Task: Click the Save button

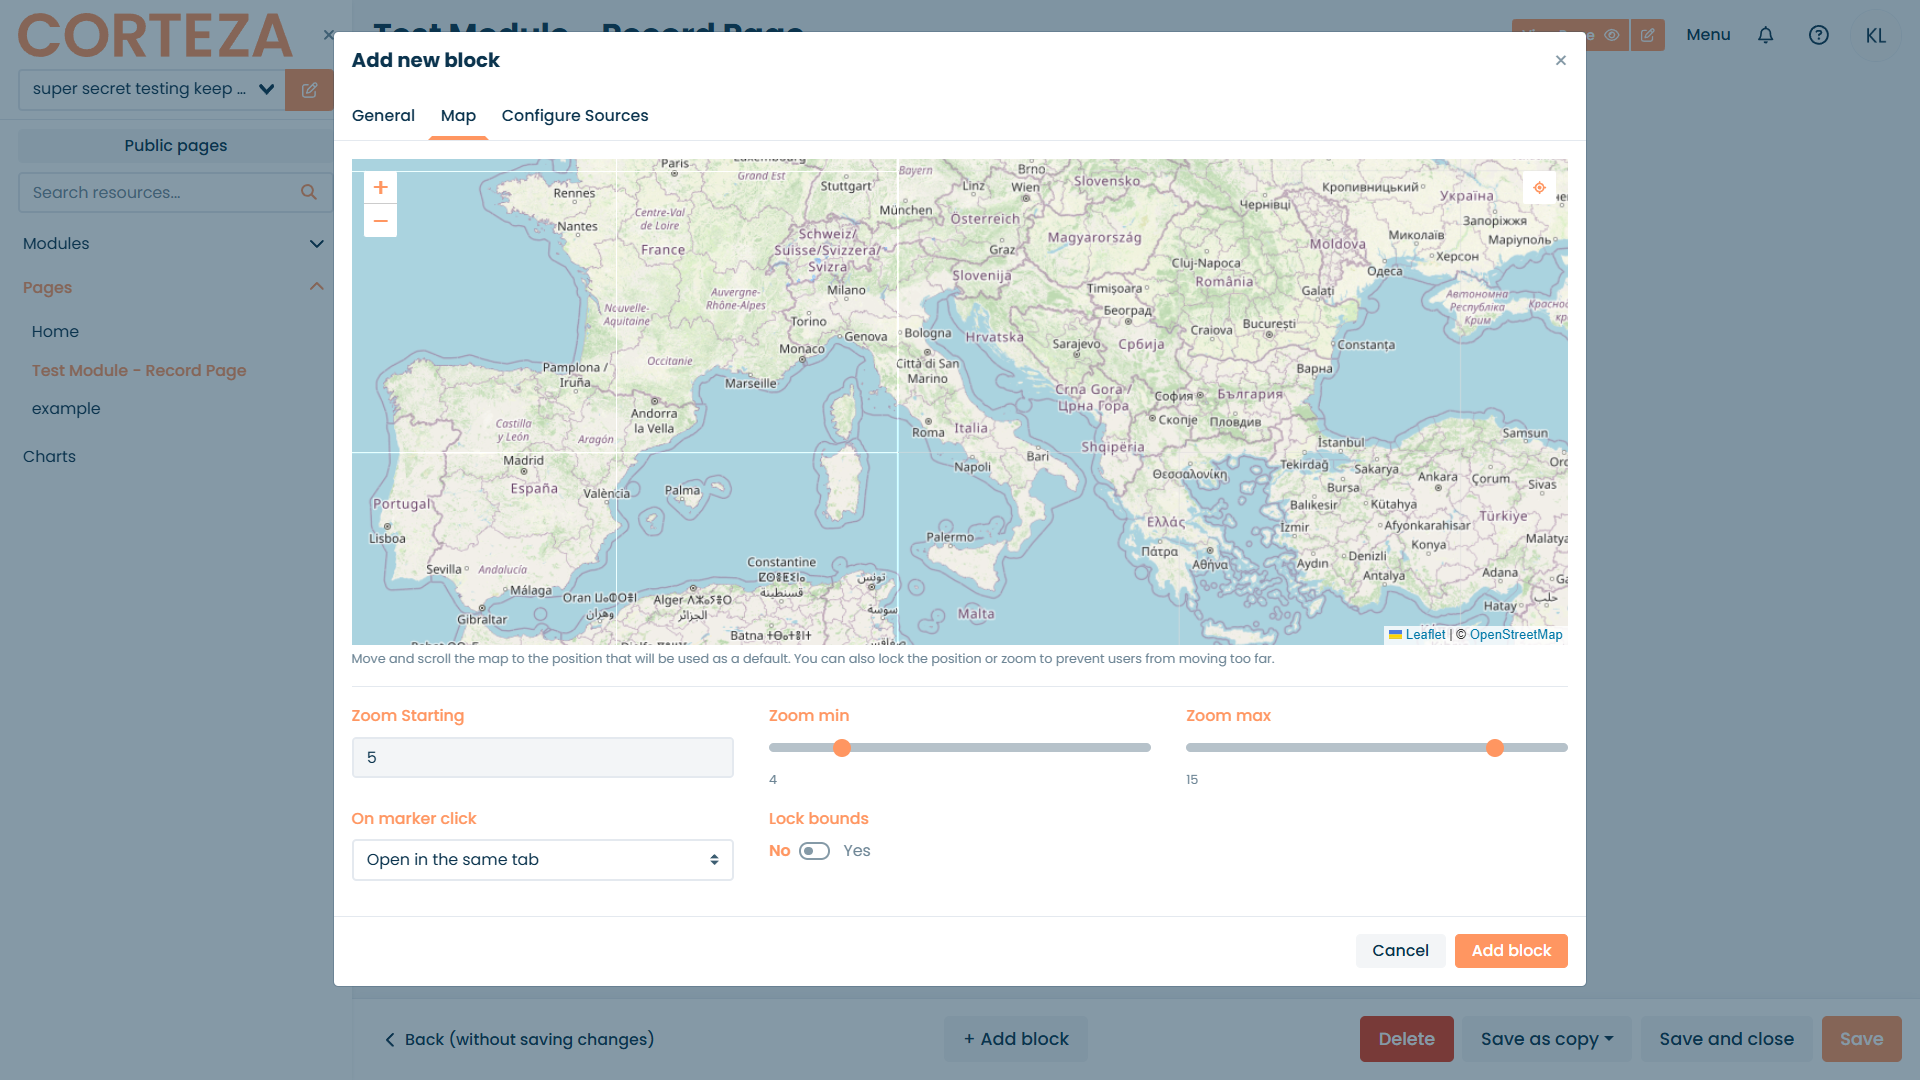Action: pos(1861,1039)
